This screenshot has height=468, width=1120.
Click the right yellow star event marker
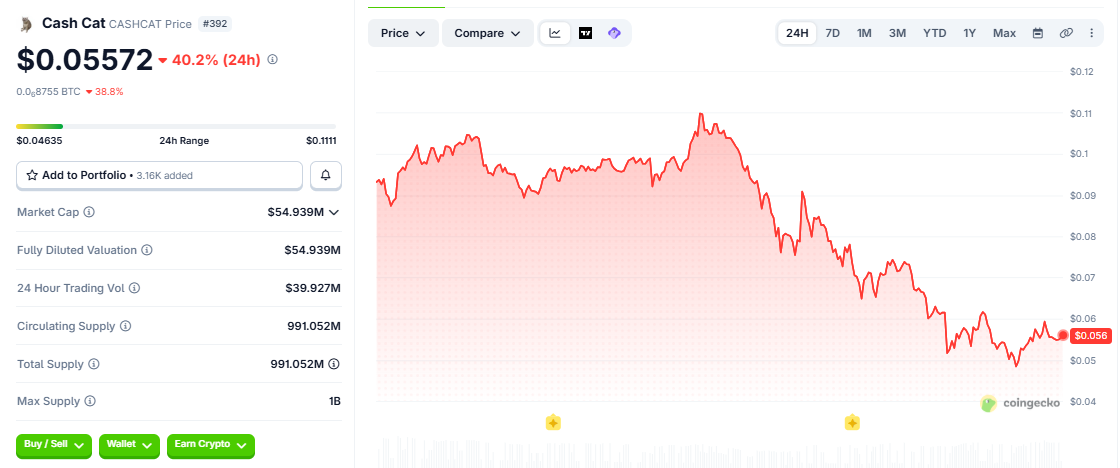[852, 422]
